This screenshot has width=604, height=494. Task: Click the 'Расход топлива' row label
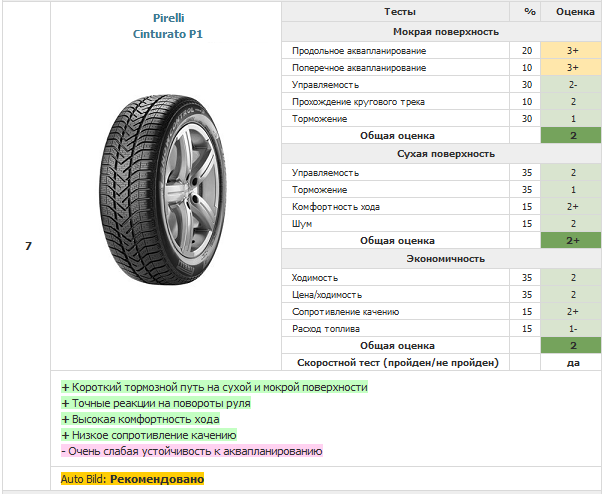click(x=325, y=329)
